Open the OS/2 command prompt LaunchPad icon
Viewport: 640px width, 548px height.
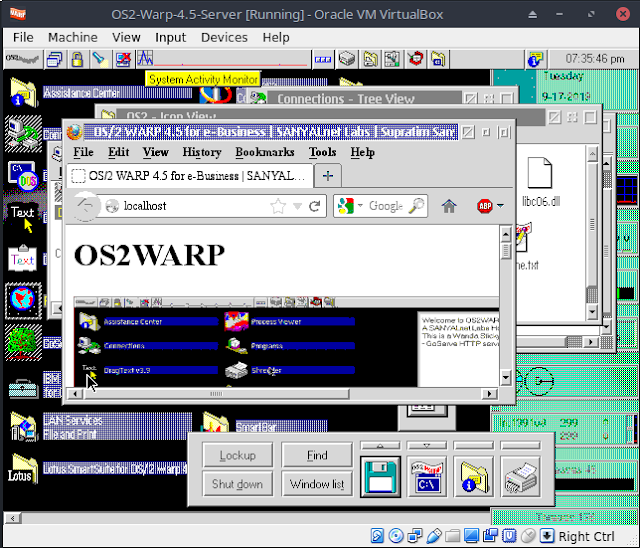click(x=427, y=477)
